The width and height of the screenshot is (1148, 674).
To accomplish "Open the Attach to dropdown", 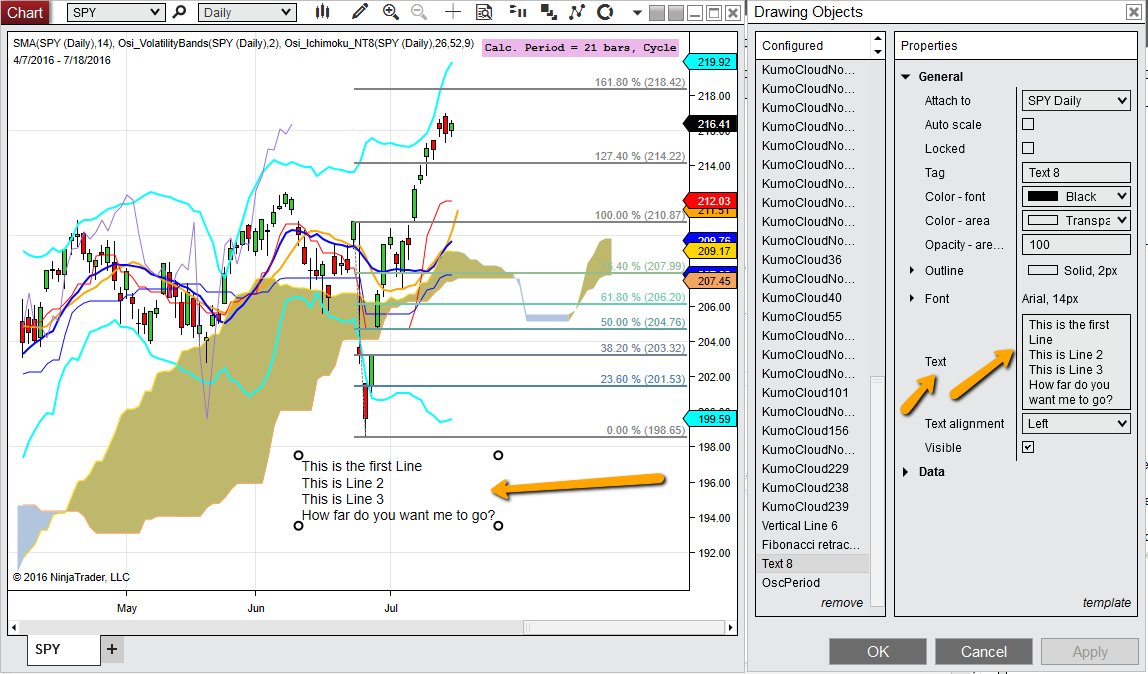I will click(1076, 101).
